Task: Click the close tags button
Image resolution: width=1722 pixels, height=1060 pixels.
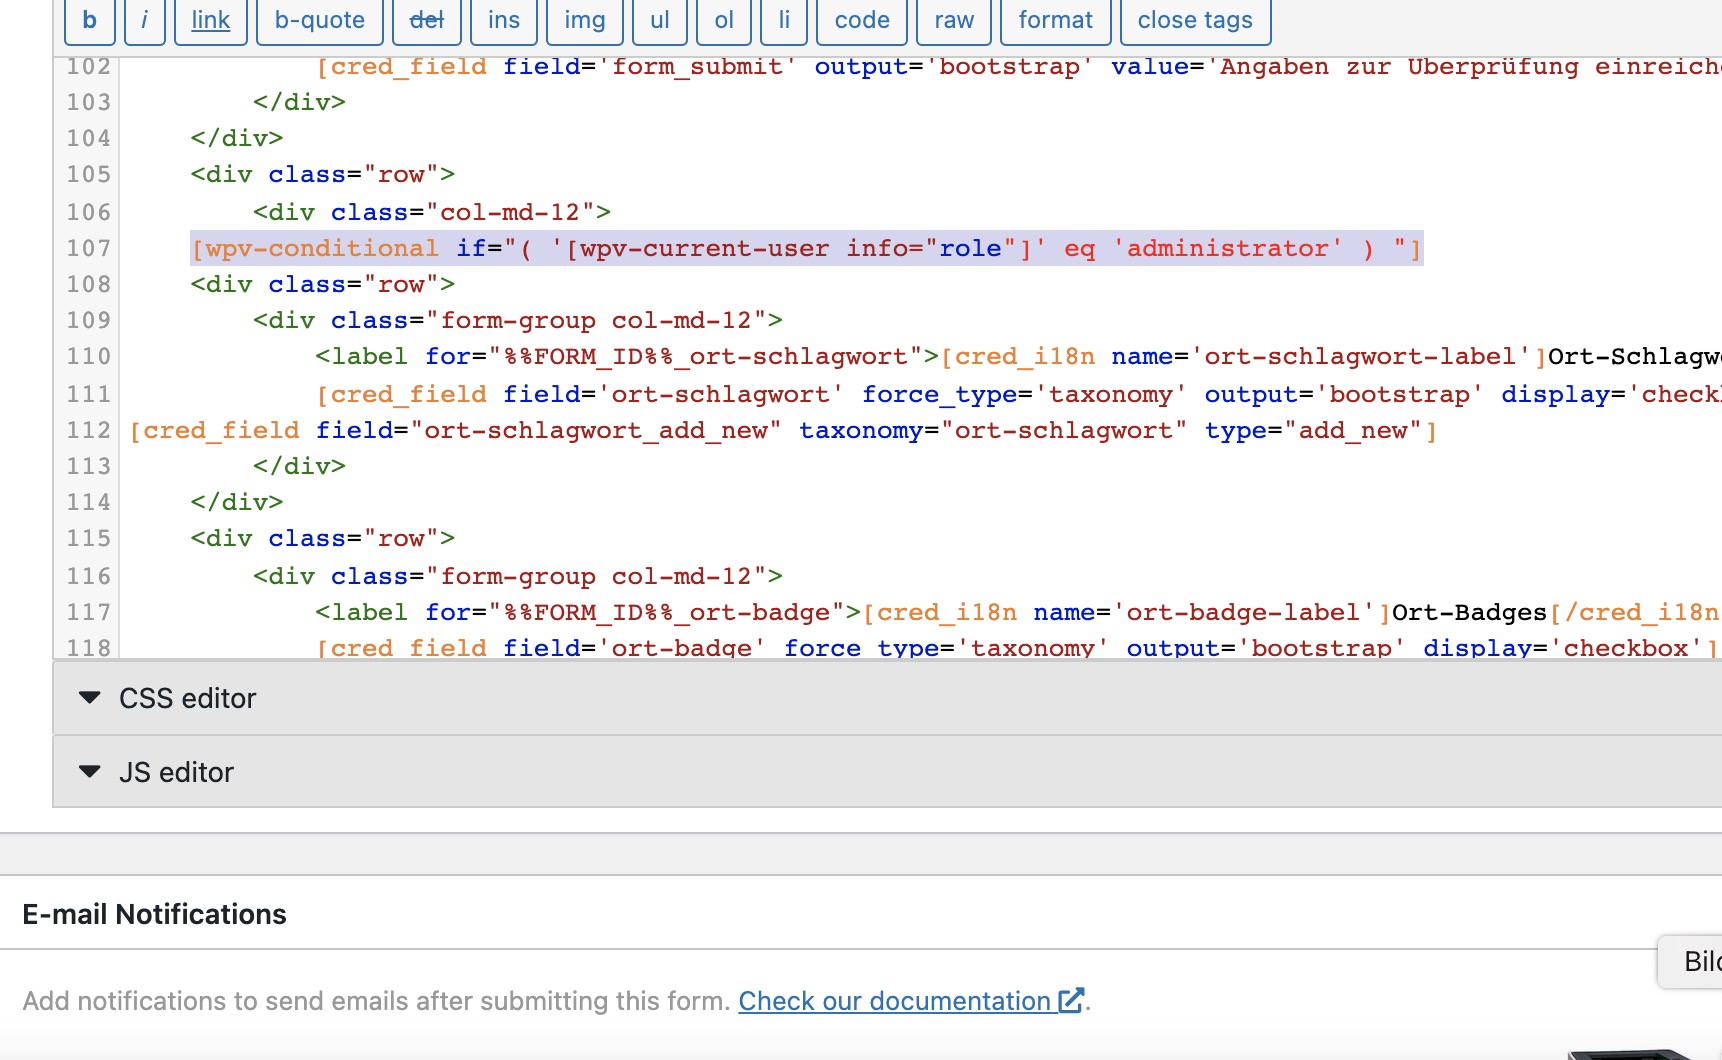Action: coord(1195,21)
